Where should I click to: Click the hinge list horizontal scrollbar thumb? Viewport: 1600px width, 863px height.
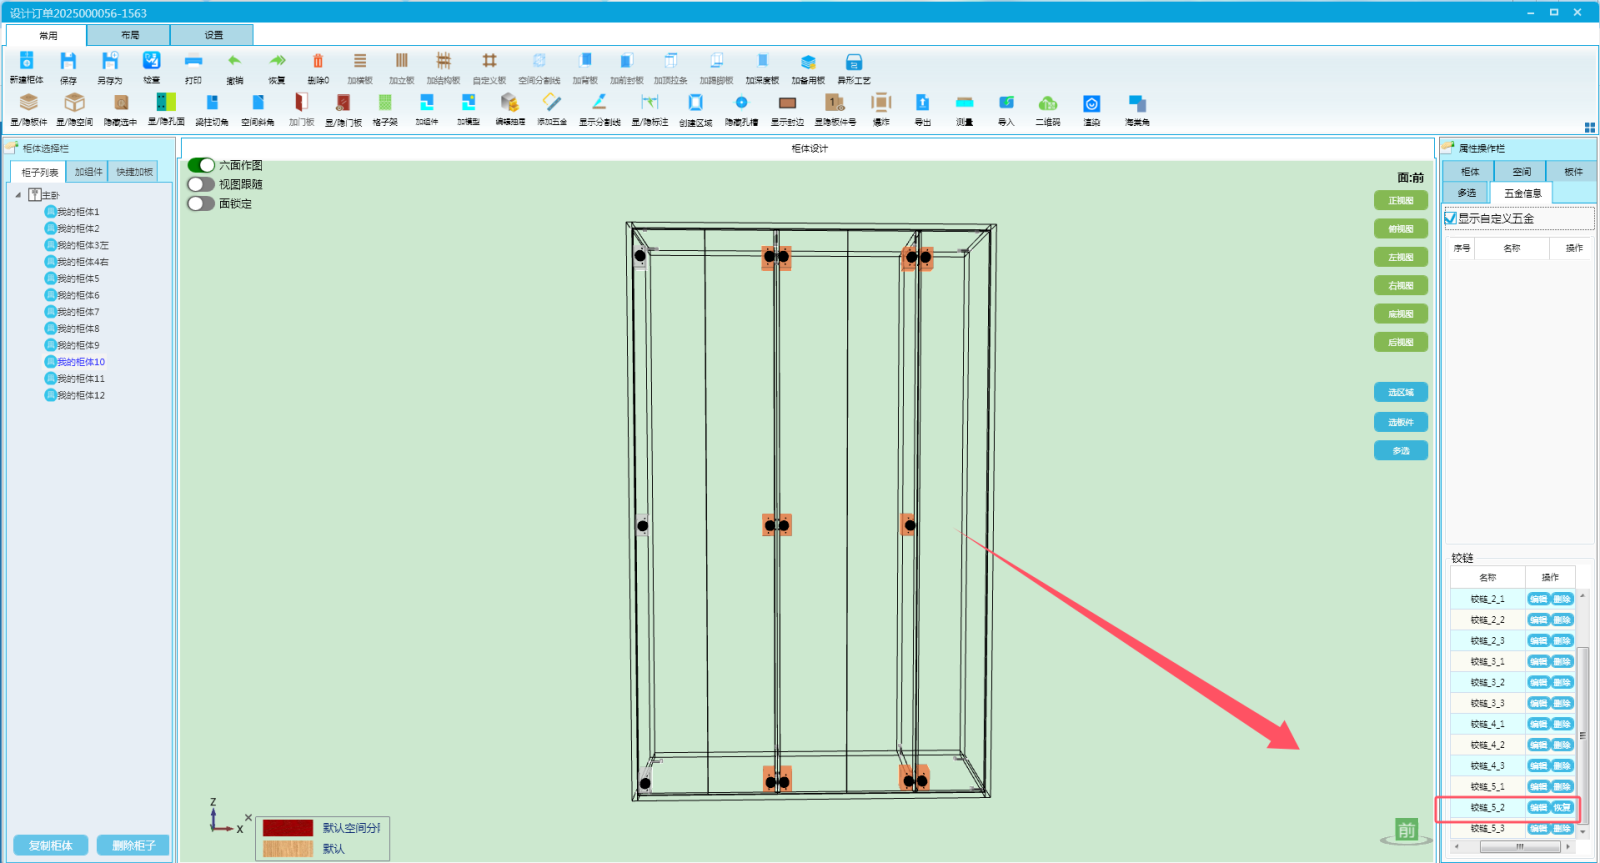coord(1520,847)
